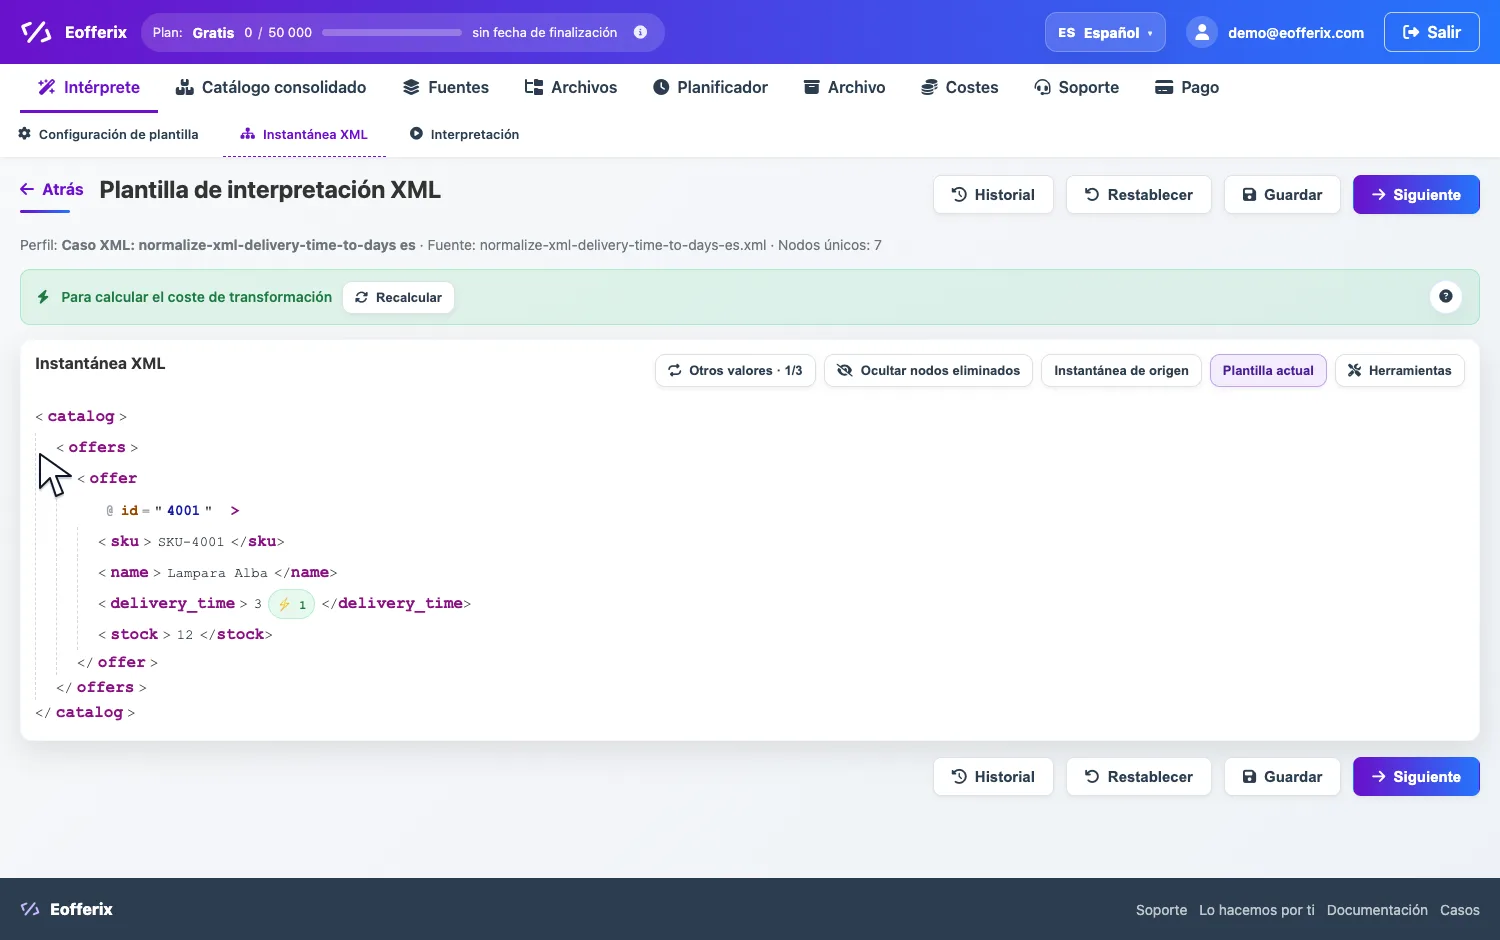Open Documentación footer link
The width and height of the screenshot is (1500, 940).
pos(1377,910)
